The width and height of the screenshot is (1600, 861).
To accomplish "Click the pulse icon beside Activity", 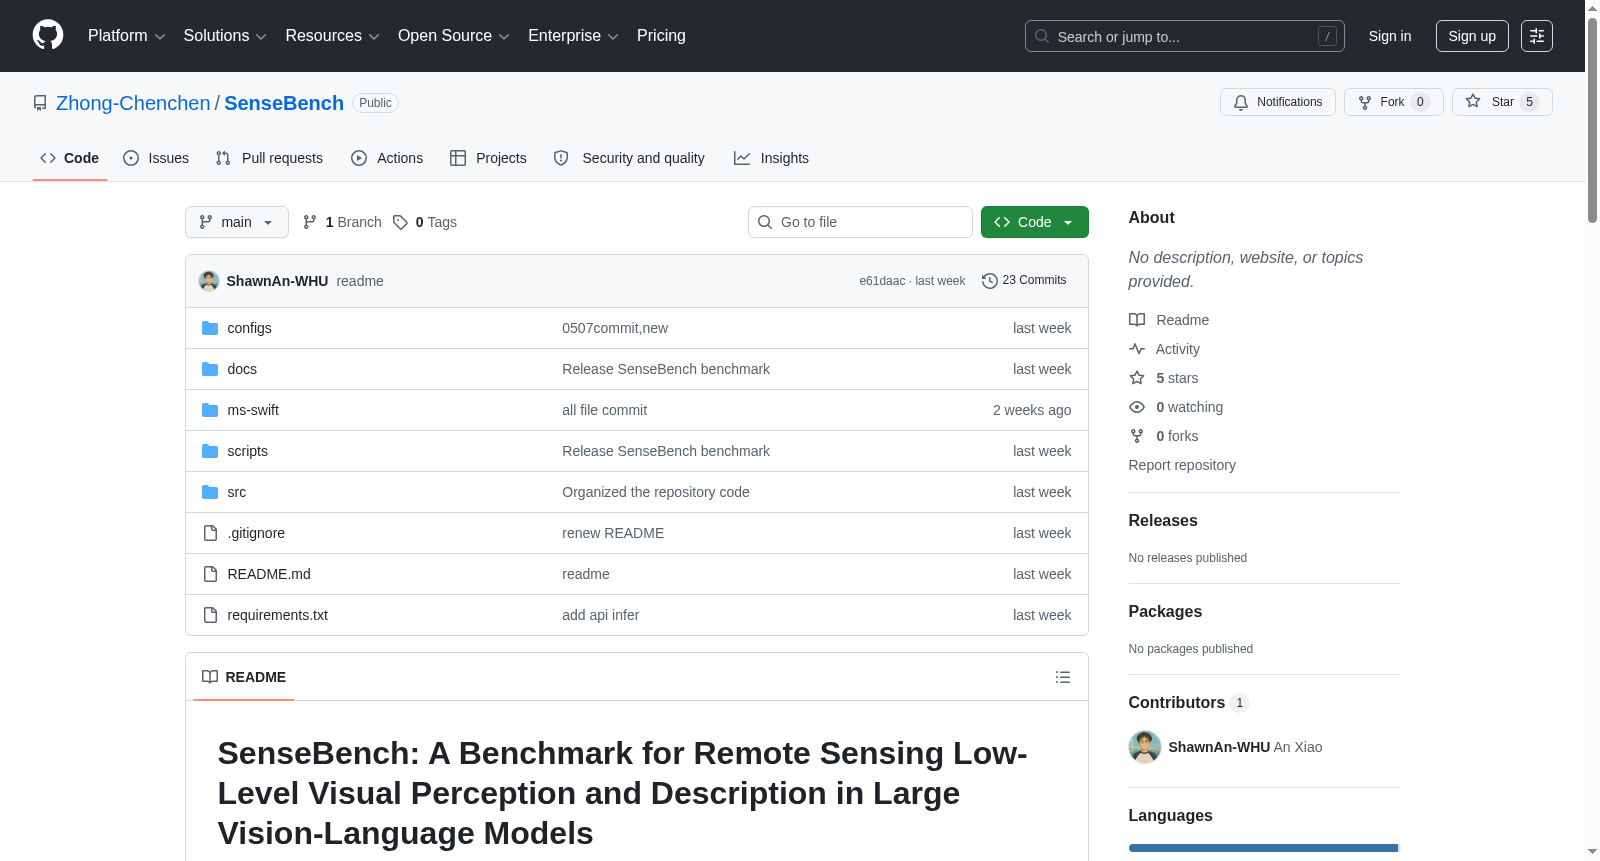I will pos(1137,349).
